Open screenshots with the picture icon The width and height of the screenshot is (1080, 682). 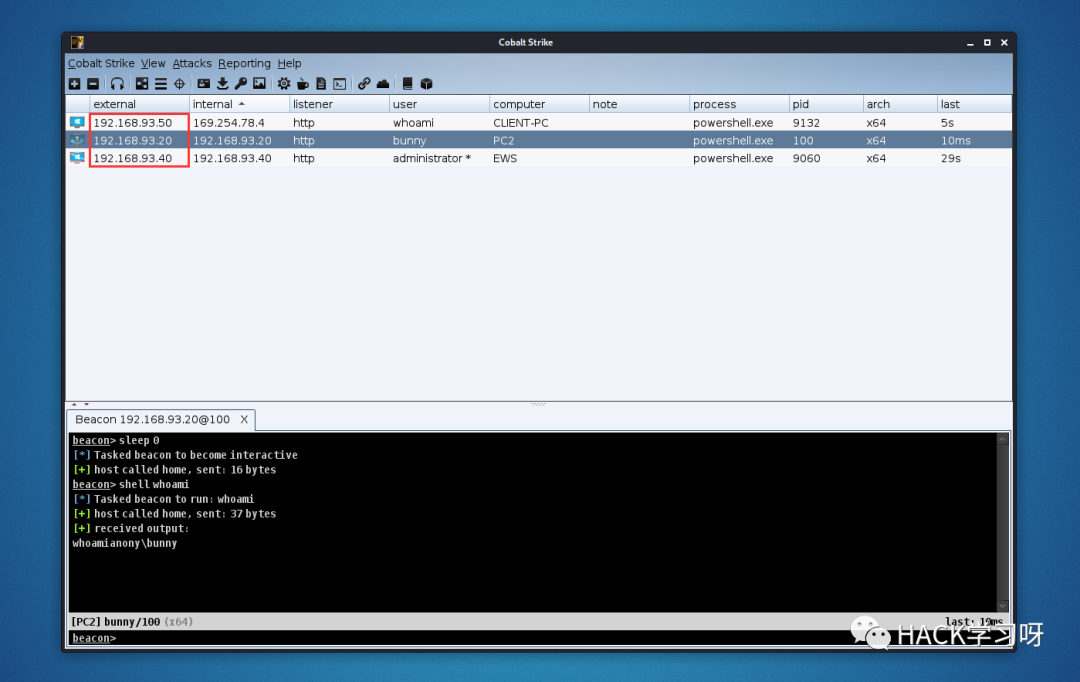pyautogui.click(x=259, y=84)
